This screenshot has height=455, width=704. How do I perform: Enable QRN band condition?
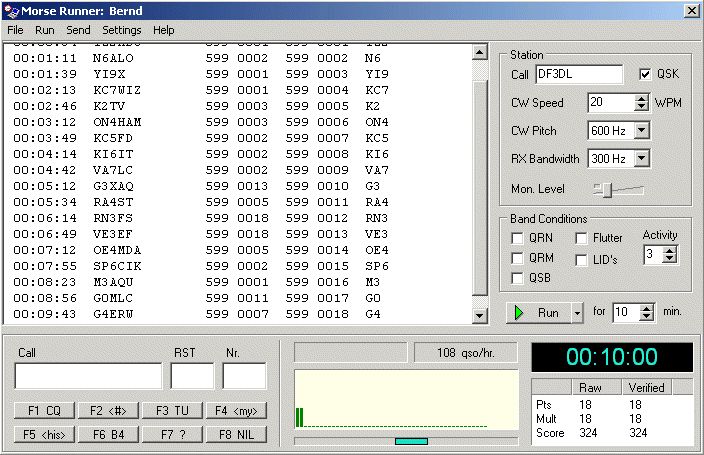point(517,238)
